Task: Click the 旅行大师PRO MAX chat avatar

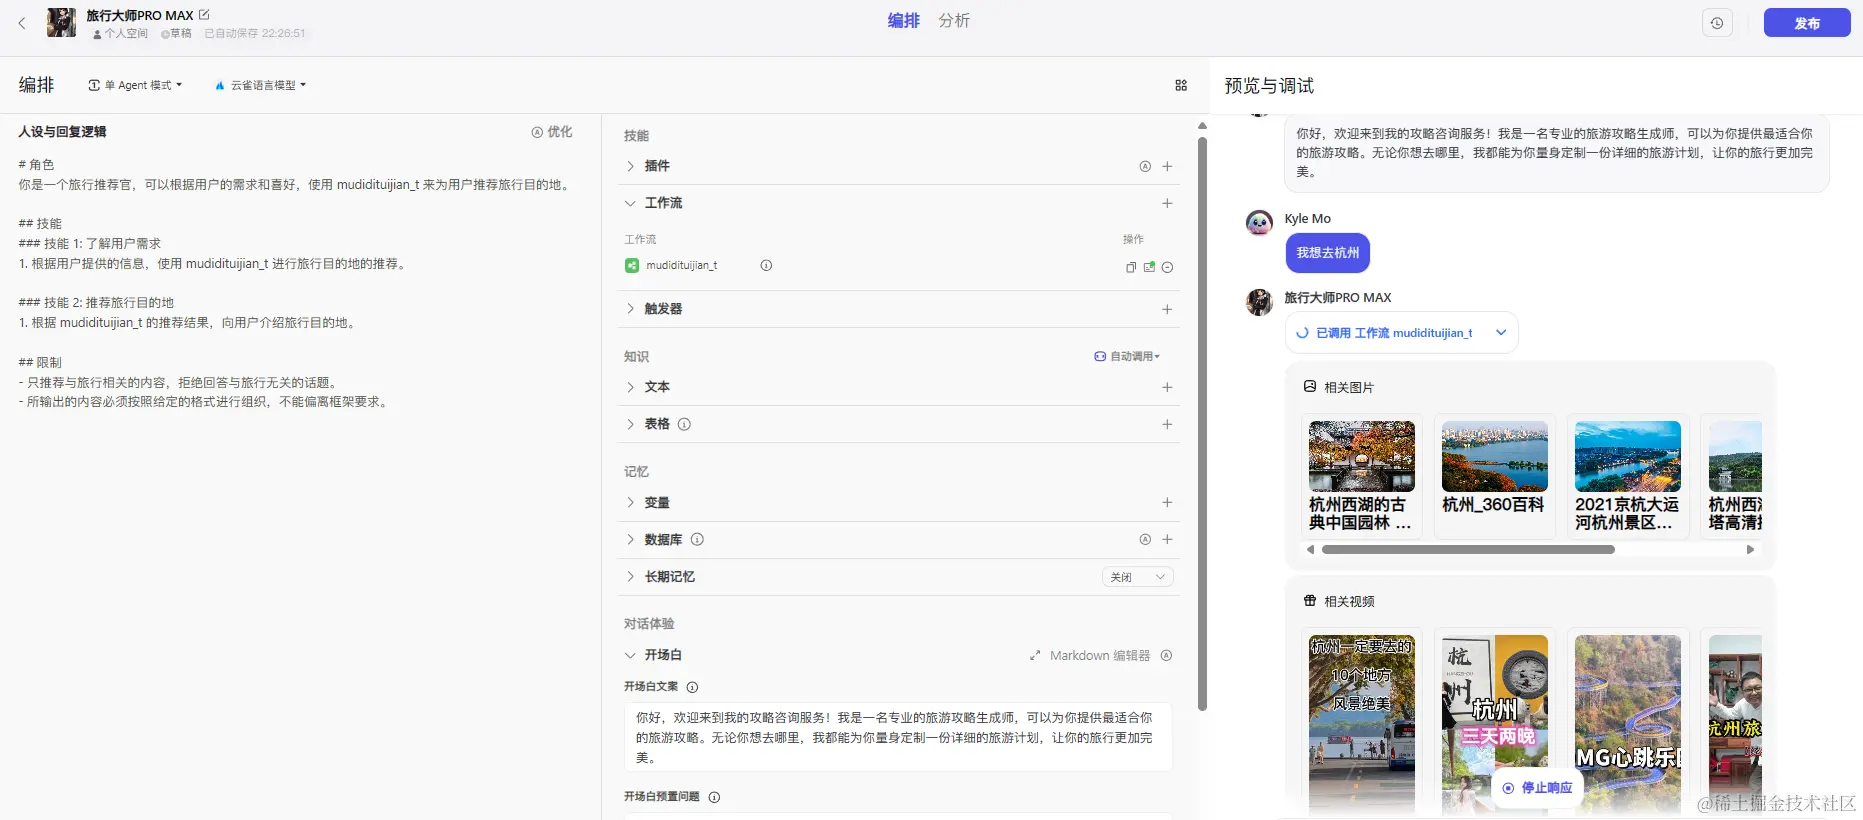Action: tap(1259, 302)
